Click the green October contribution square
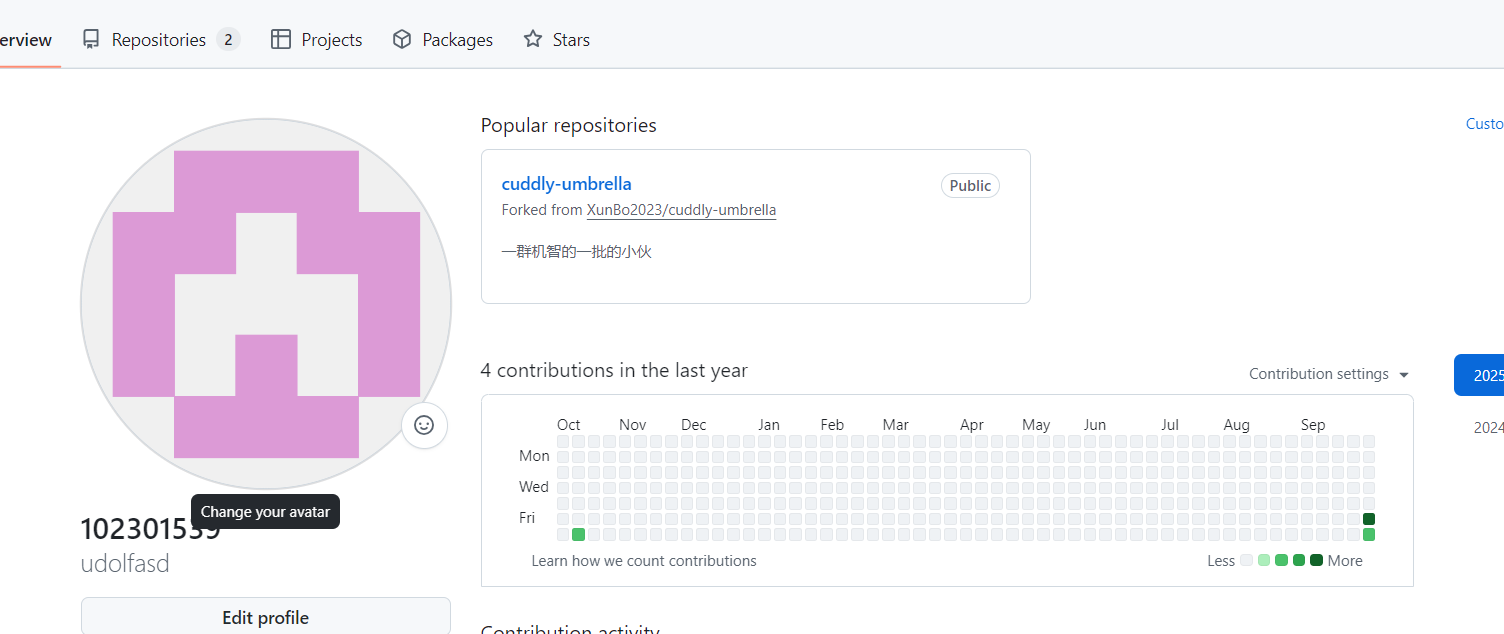Screen dimensions: 1504x634 tap(578, 535)
